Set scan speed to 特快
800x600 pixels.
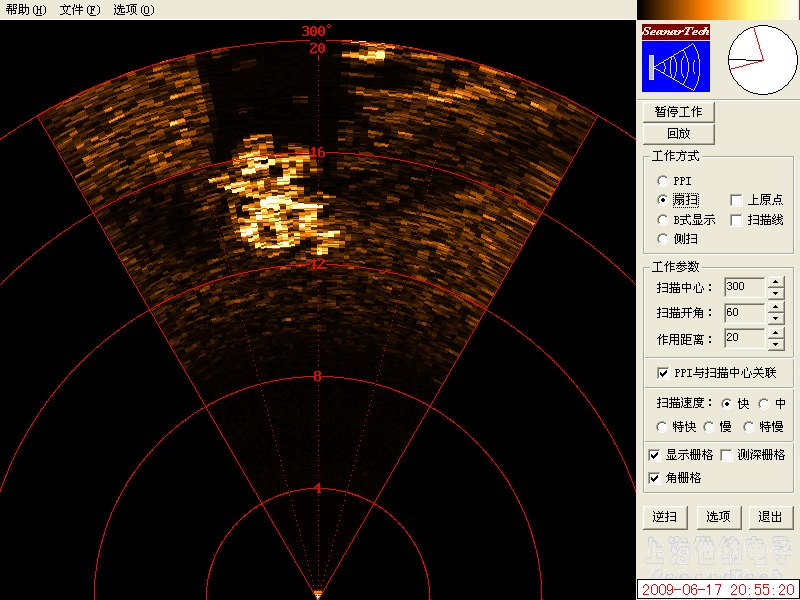tap(662, 427)
